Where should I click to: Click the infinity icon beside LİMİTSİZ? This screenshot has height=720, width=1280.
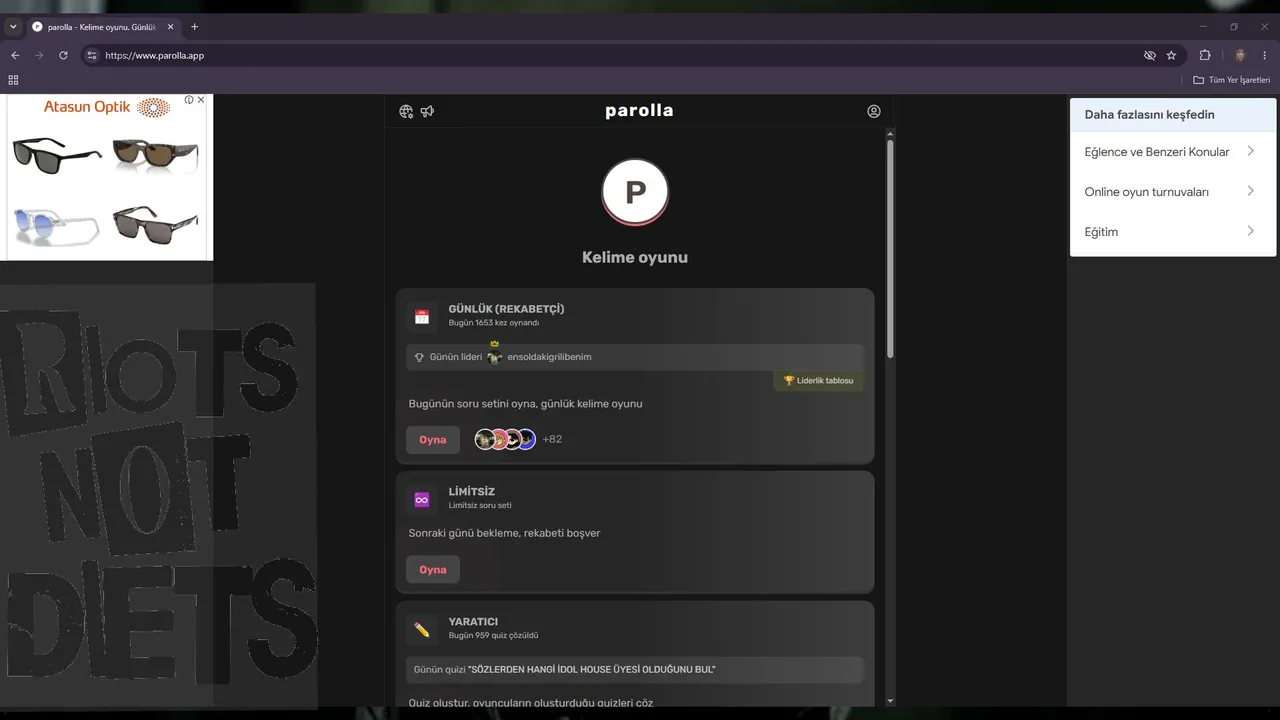pos(422,500)
